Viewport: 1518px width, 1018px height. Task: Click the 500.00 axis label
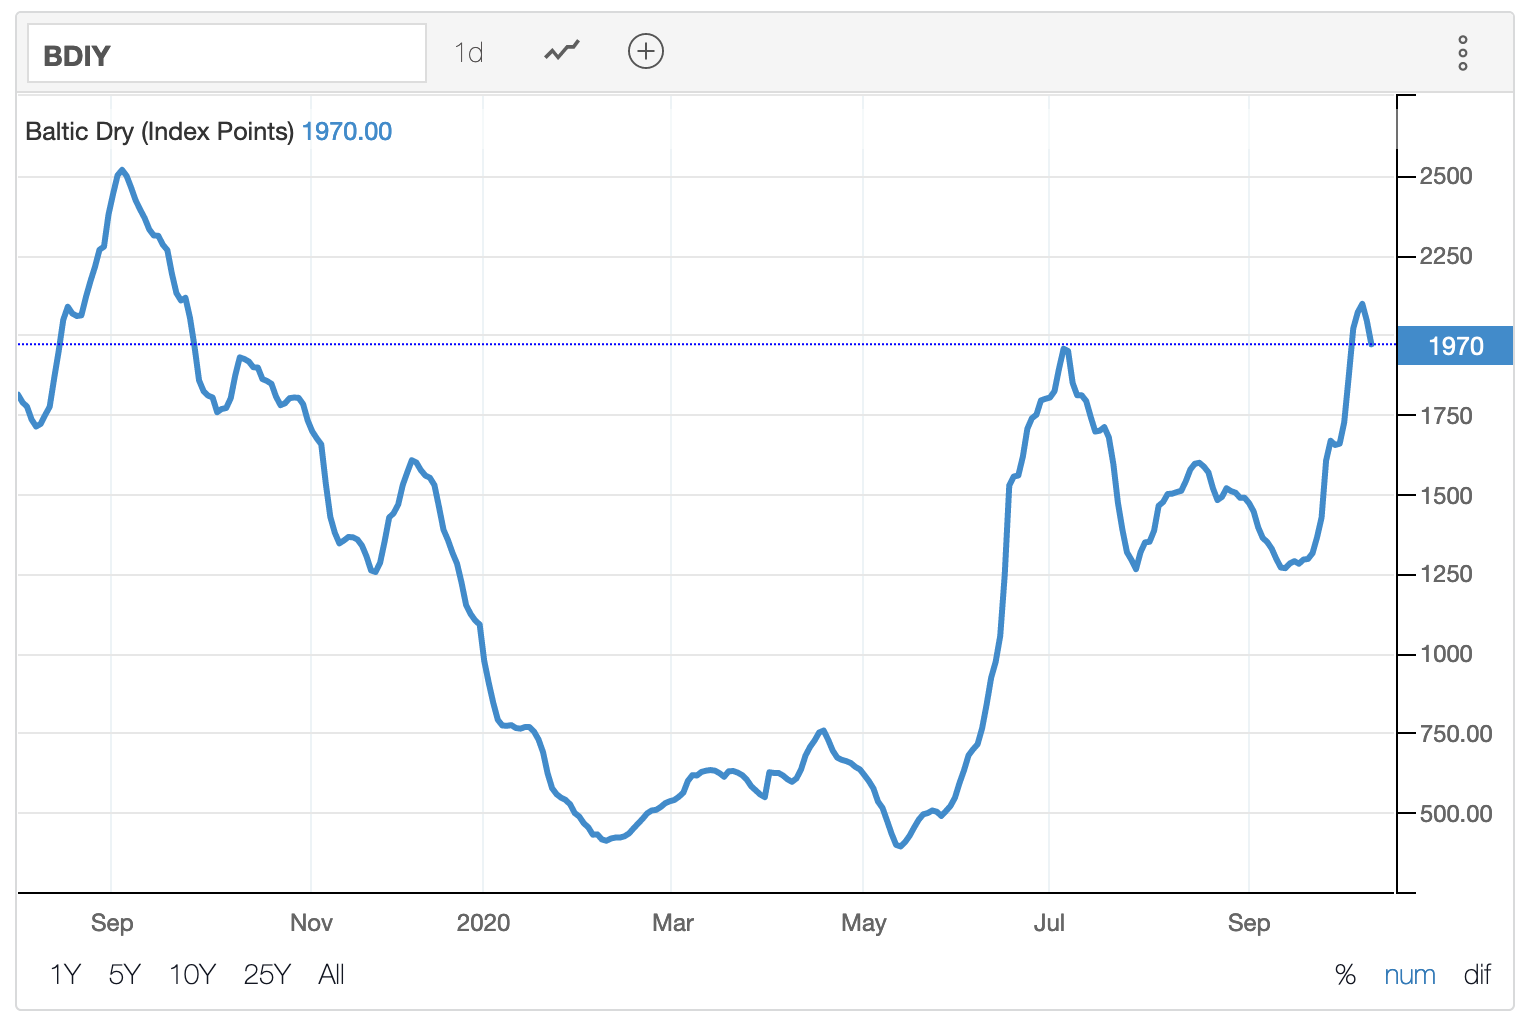[1456, 814]
